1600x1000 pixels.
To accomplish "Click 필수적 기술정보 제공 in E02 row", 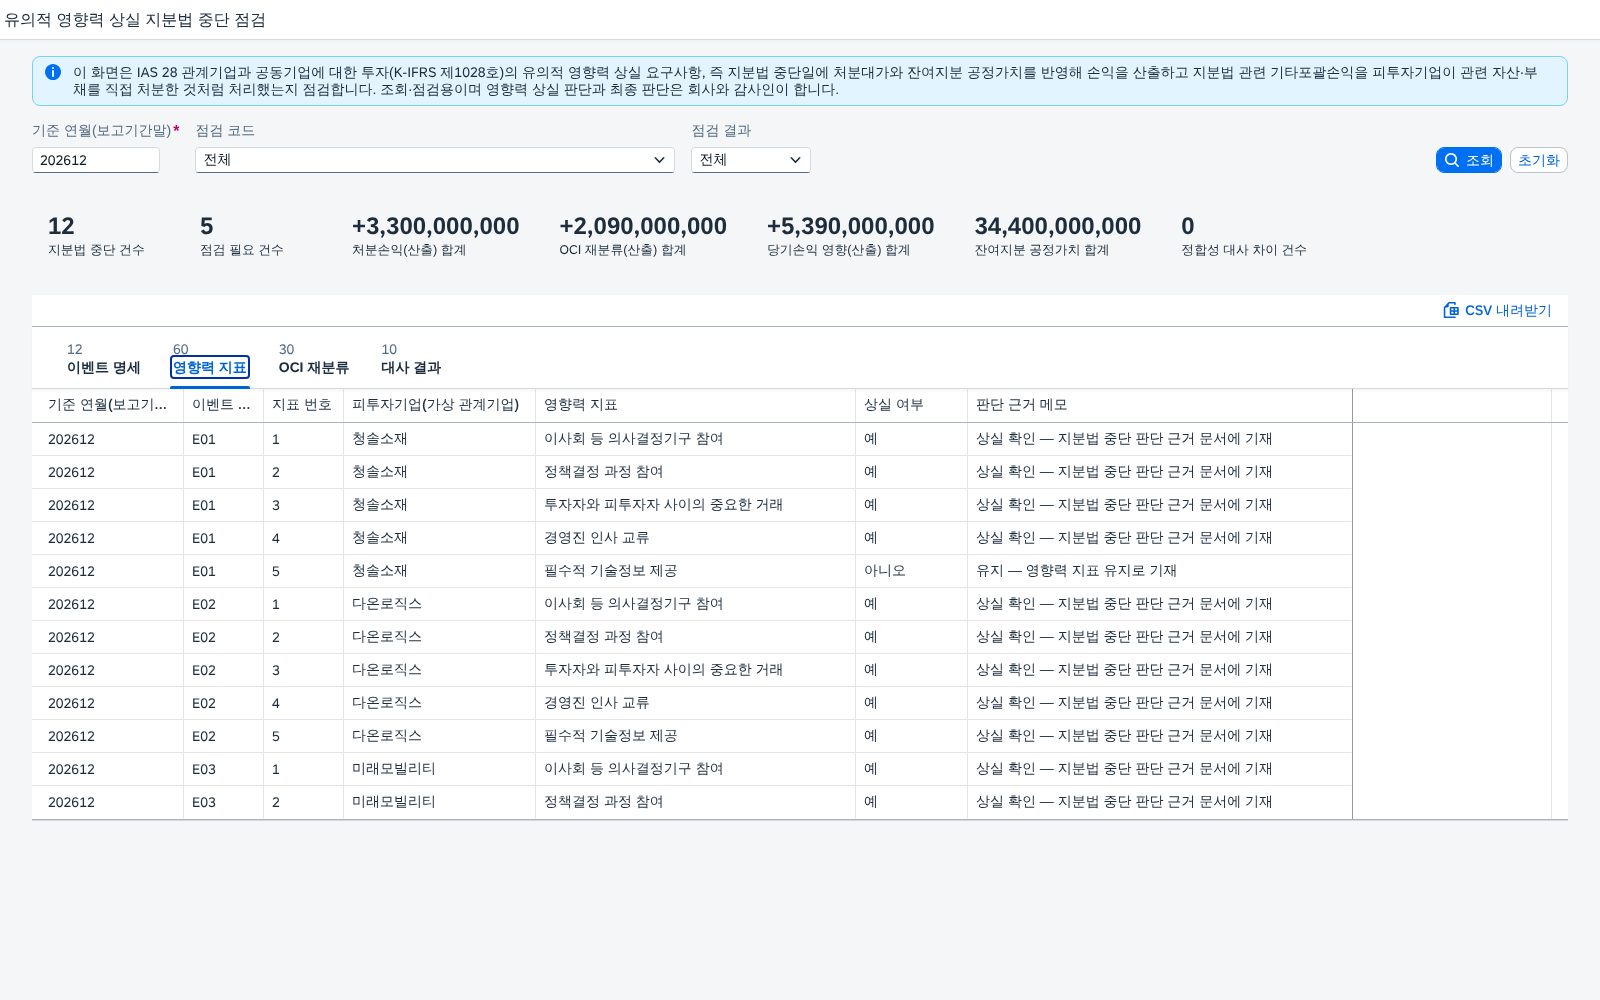I will [611, 736].
